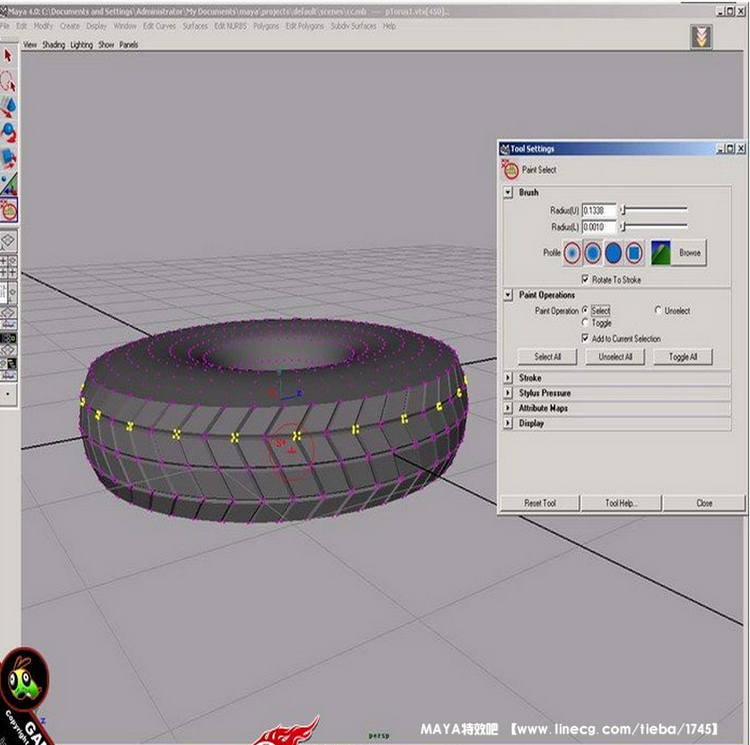Open the viewport Shading menu
The width and height of the screenshot is (750, 745).
[x=54, y=44]
